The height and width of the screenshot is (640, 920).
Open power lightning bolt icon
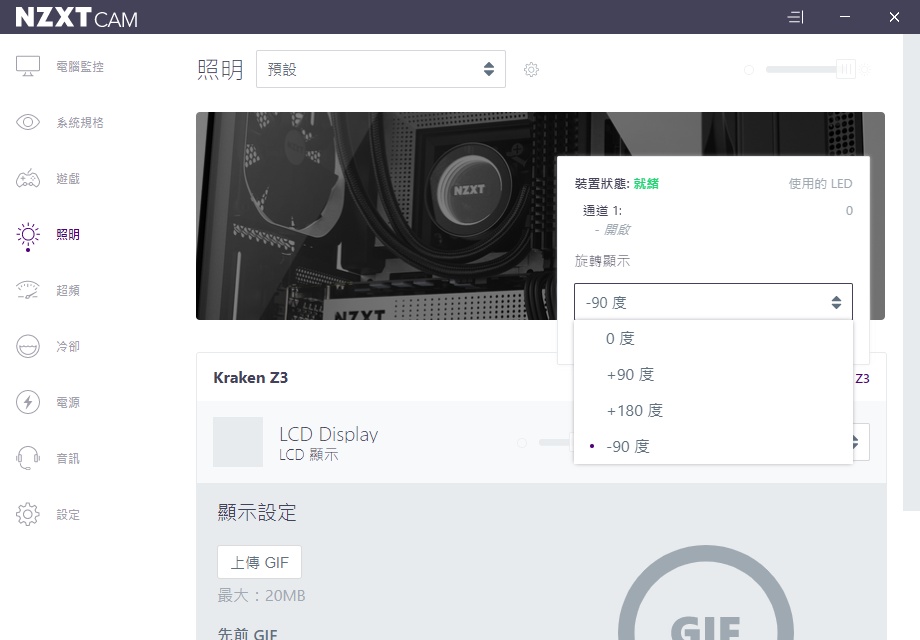28,402
